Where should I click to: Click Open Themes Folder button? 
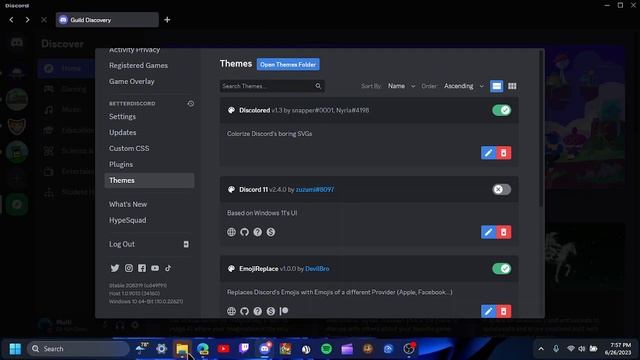click(288, 64)
